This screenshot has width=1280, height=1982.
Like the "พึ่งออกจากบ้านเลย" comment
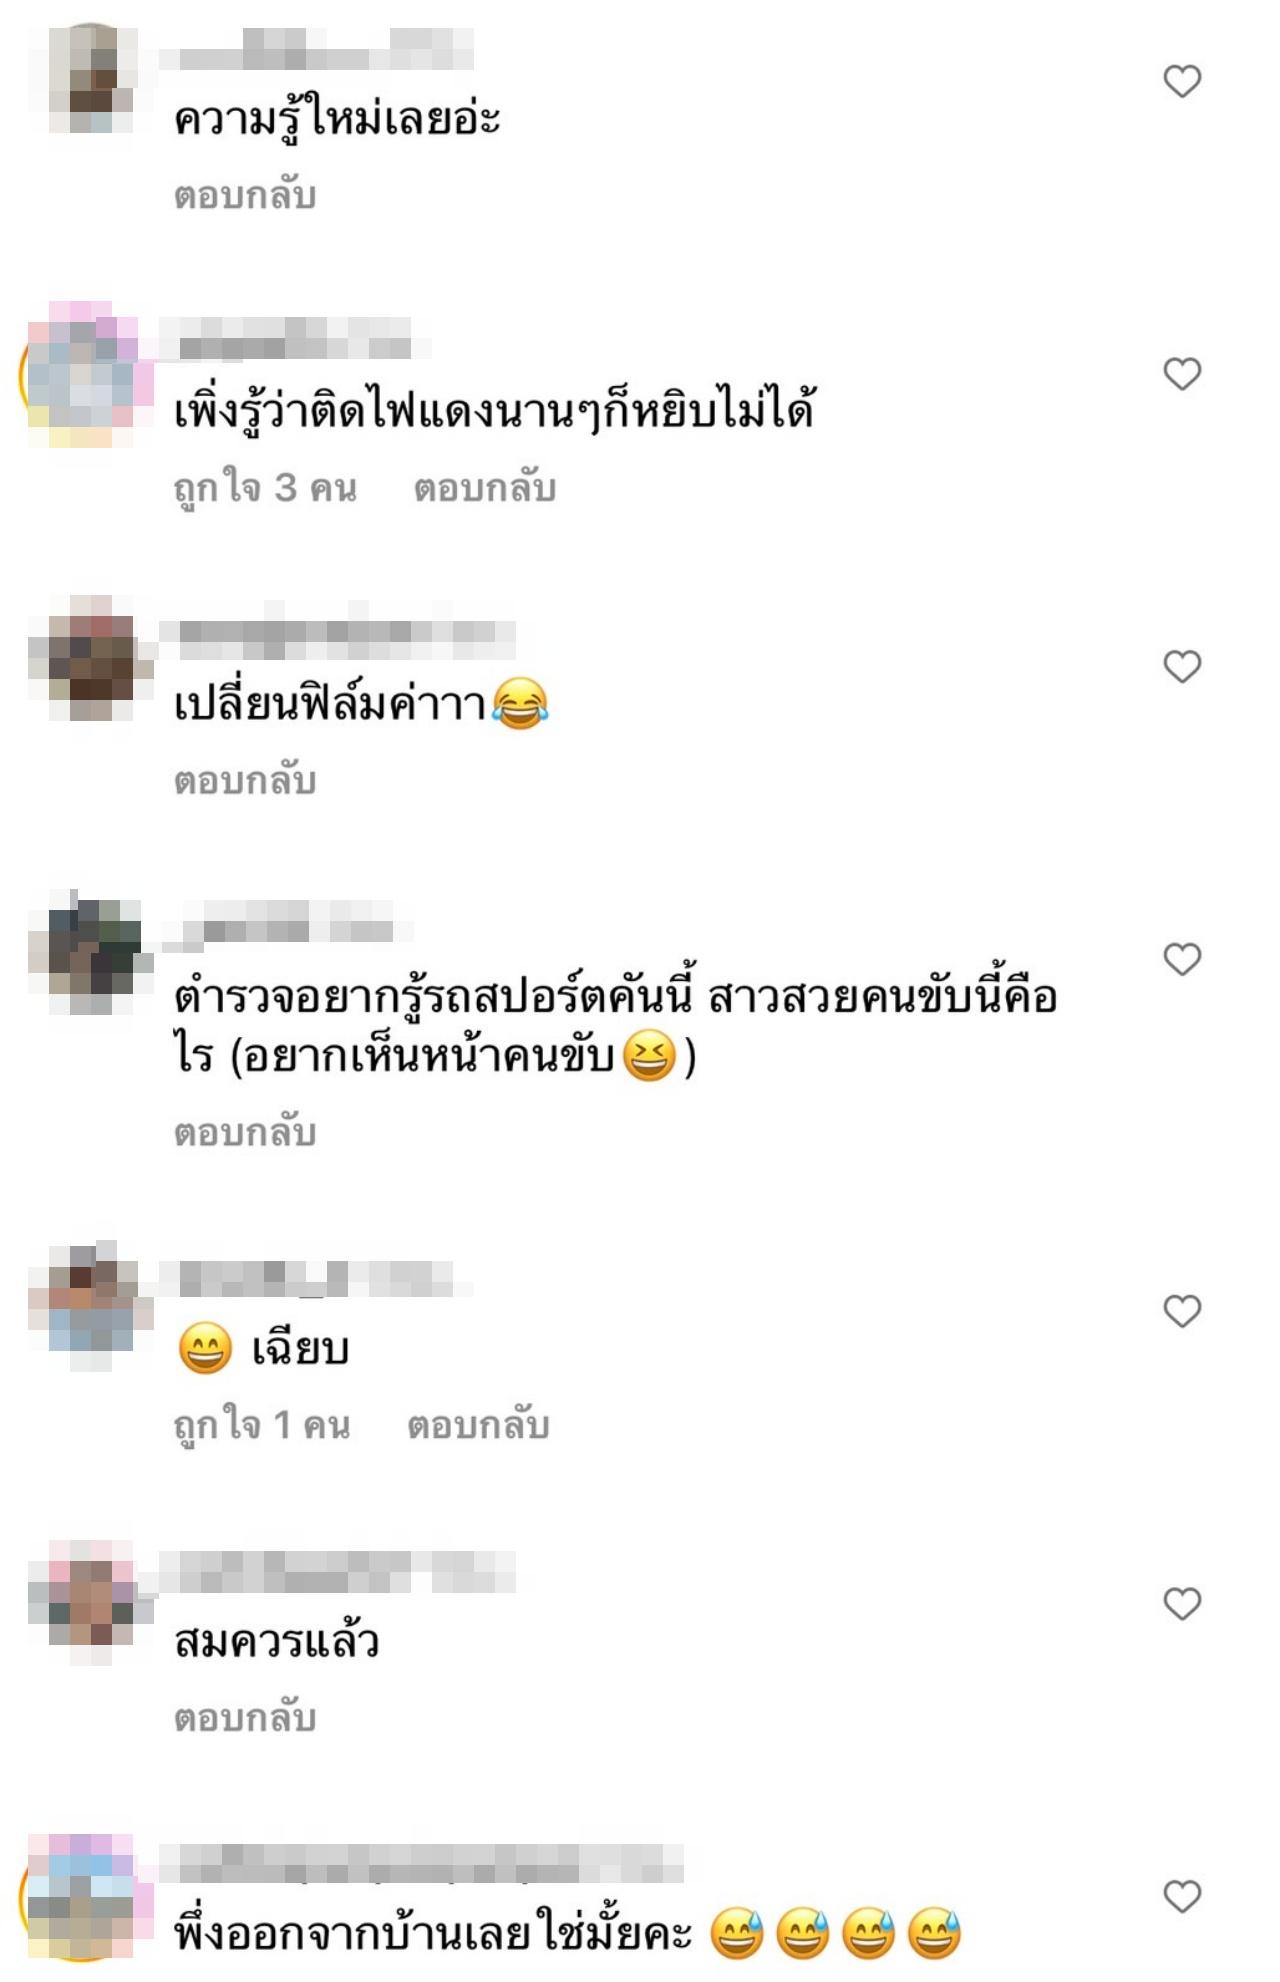click(1182, 1897)
